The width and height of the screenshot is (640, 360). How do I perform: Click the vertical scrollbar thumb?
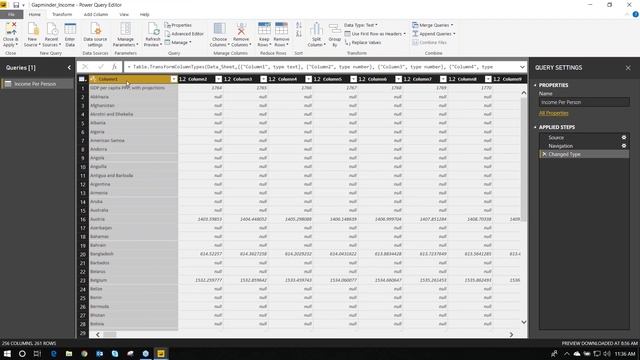coord(524,159)
